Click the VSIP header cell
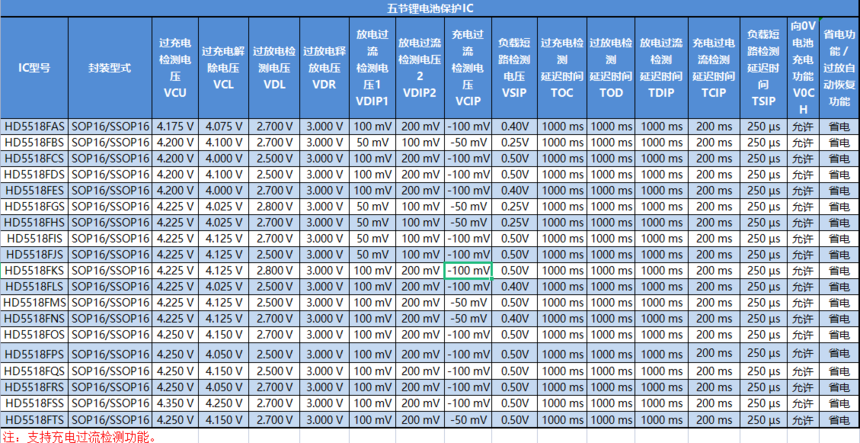The height and width of the screenshot is (443, 860). tap(514, 68)
